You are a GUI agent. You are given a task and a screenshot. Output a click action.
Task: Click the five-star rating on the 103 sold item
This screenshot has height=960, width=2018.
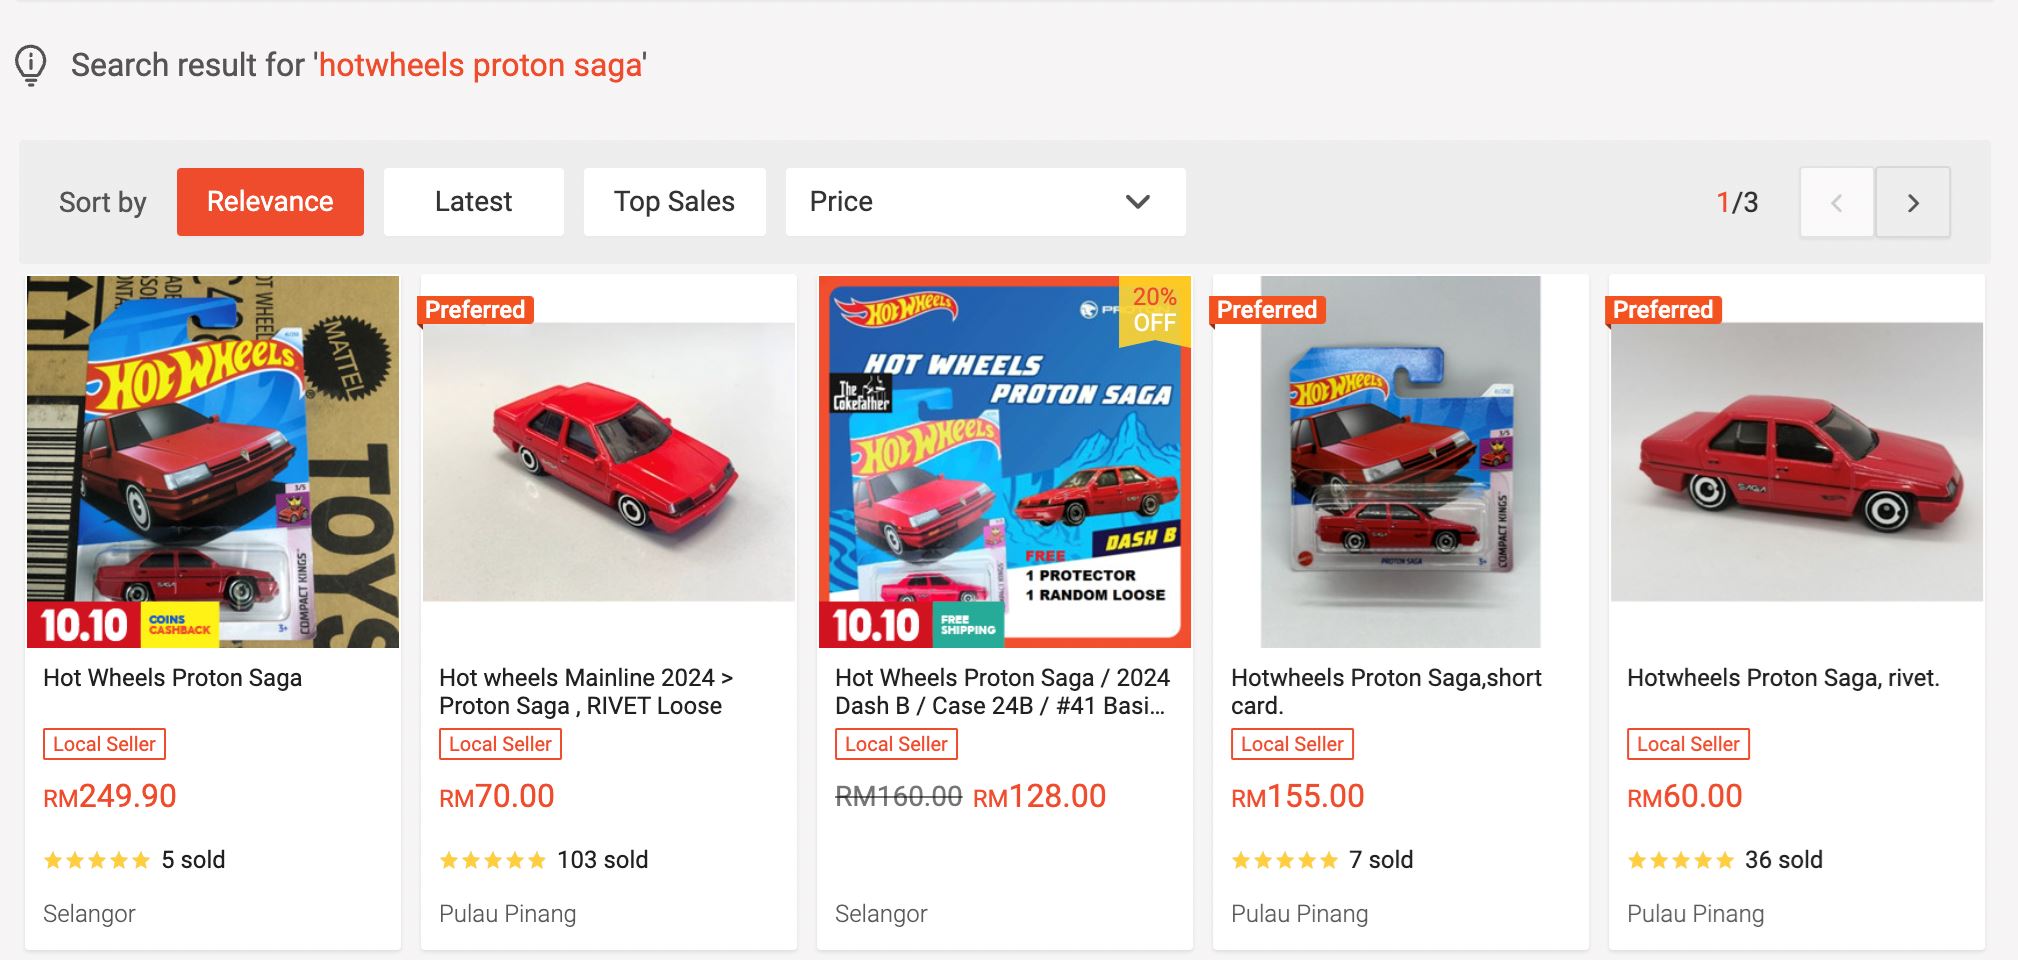tap(492, 859)
